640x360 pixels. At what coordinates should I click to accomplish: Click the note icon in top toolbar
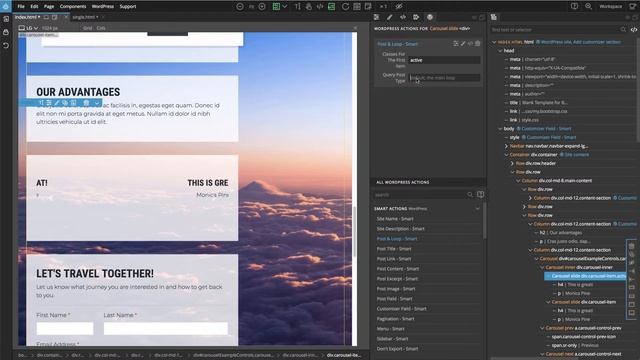coord(368,7)
